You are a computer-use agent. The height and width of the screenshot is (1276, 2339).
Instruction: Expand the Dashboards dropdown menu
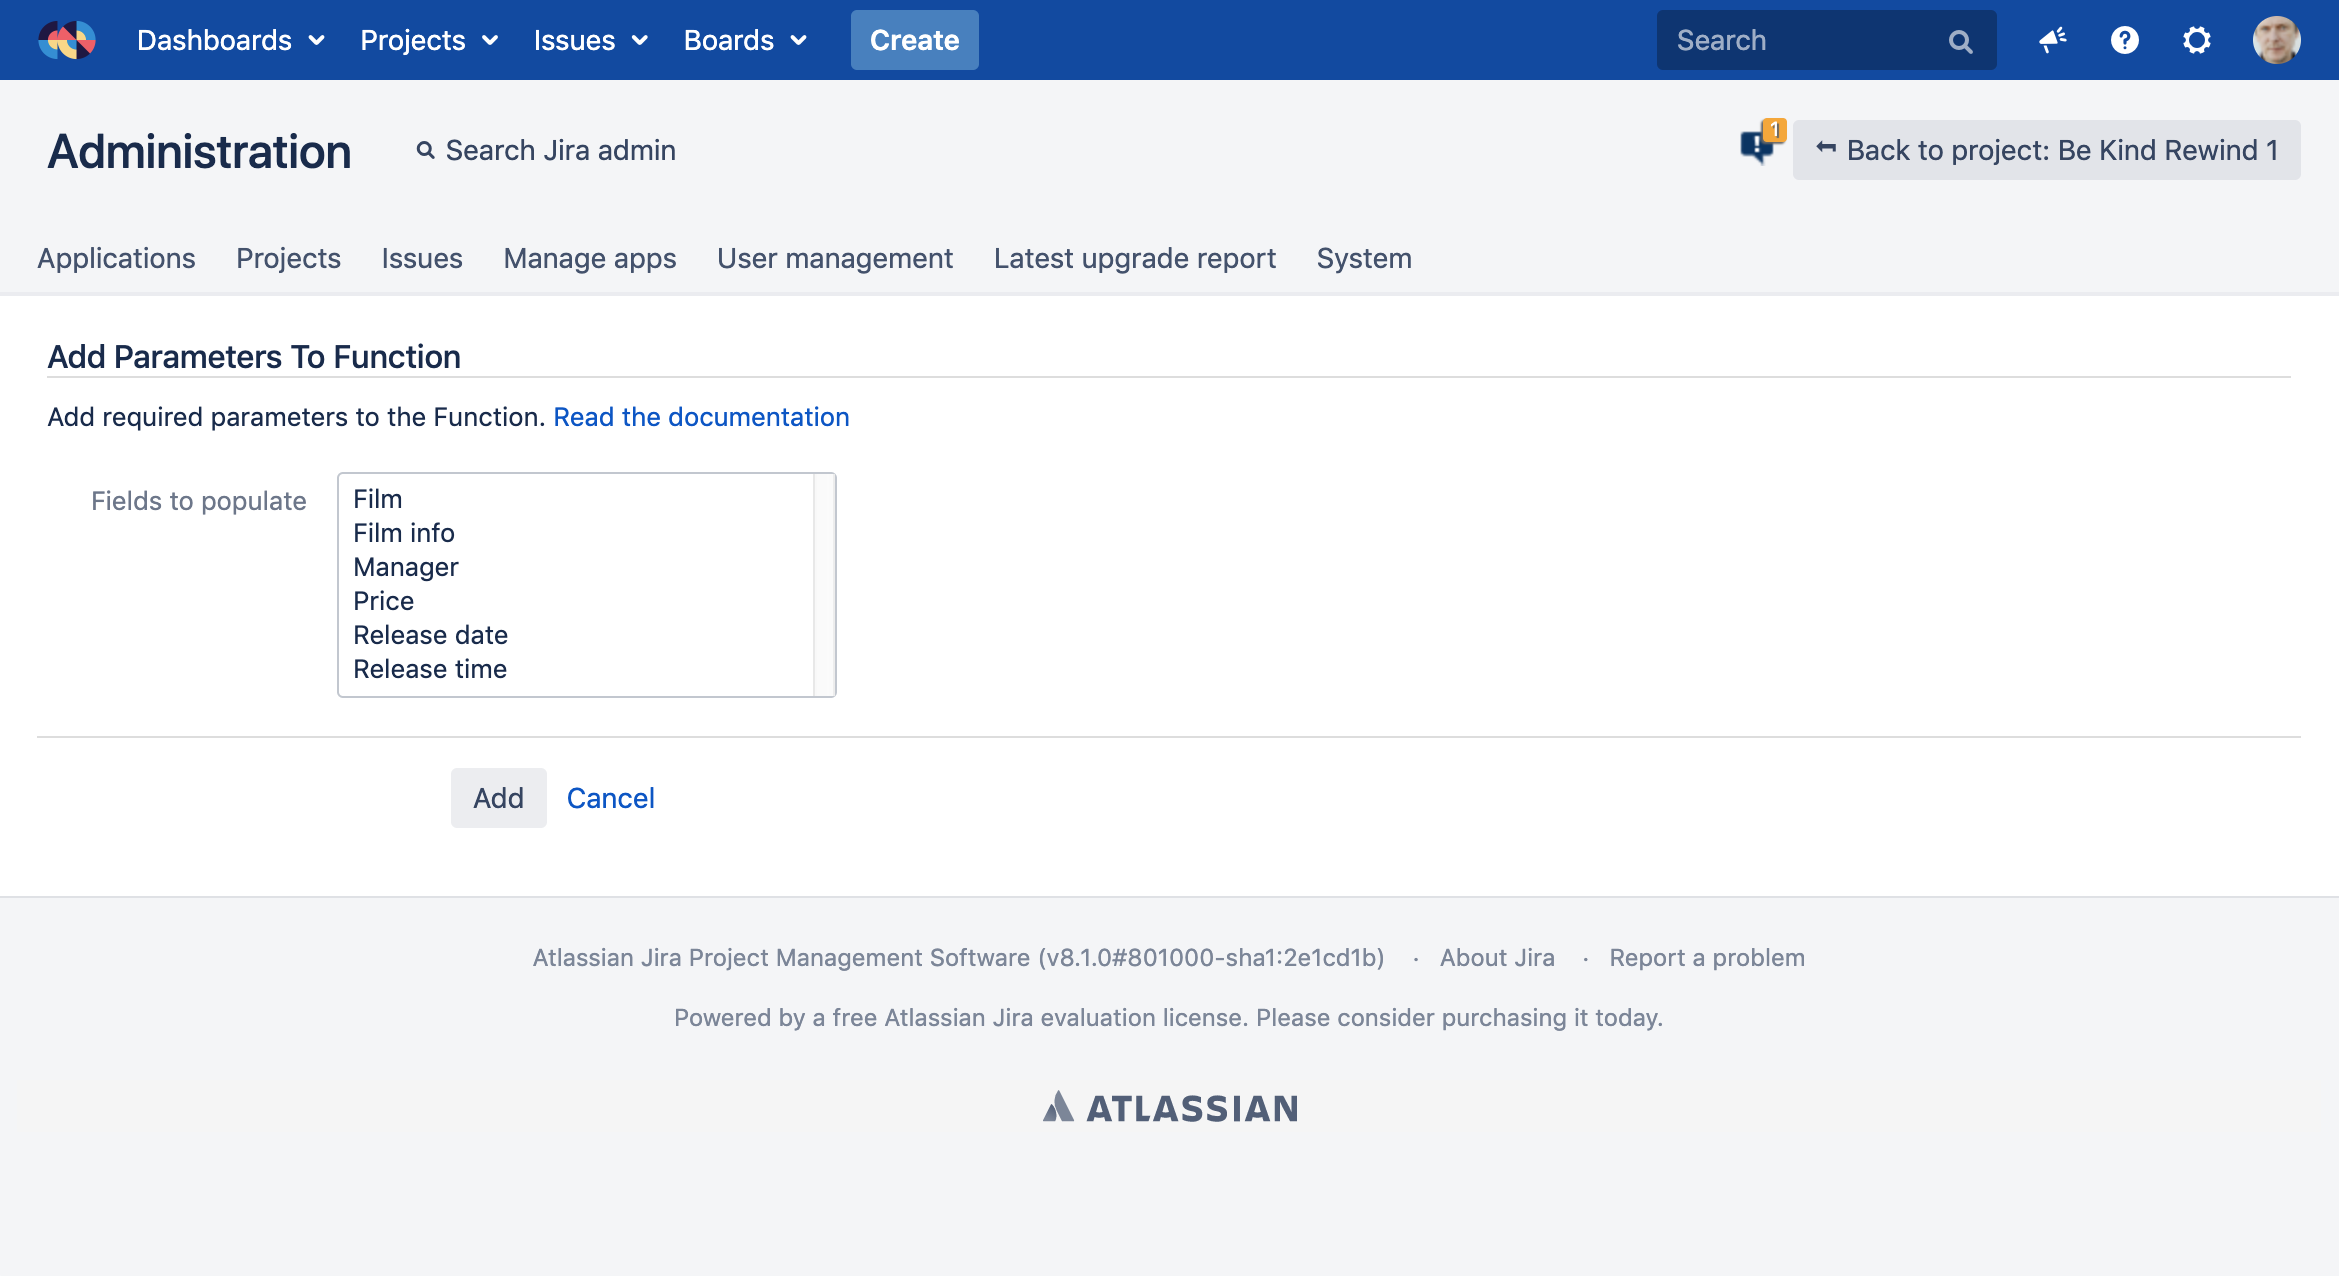231,40
